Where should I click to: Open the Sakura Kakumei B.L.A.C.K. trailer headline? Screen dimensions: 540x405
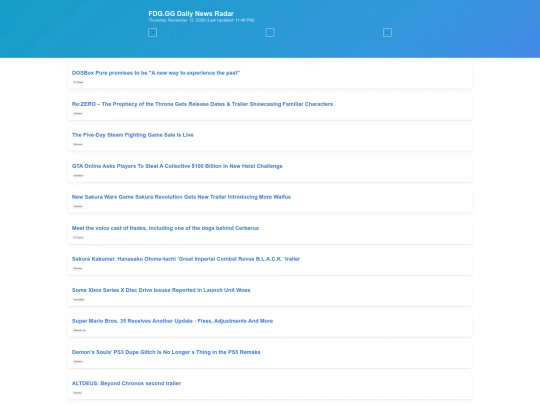click(186, 259)
